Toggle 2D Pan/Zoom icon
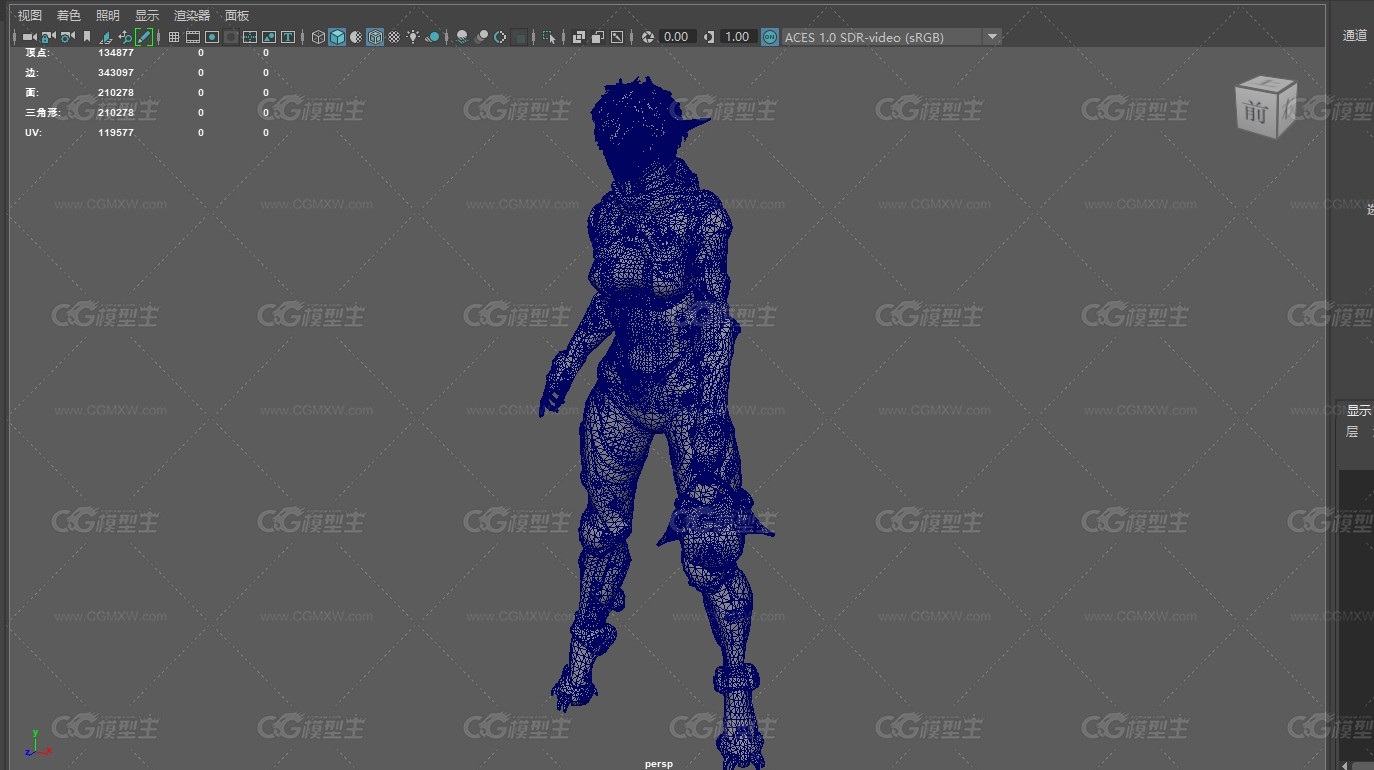 click(125, 37)
